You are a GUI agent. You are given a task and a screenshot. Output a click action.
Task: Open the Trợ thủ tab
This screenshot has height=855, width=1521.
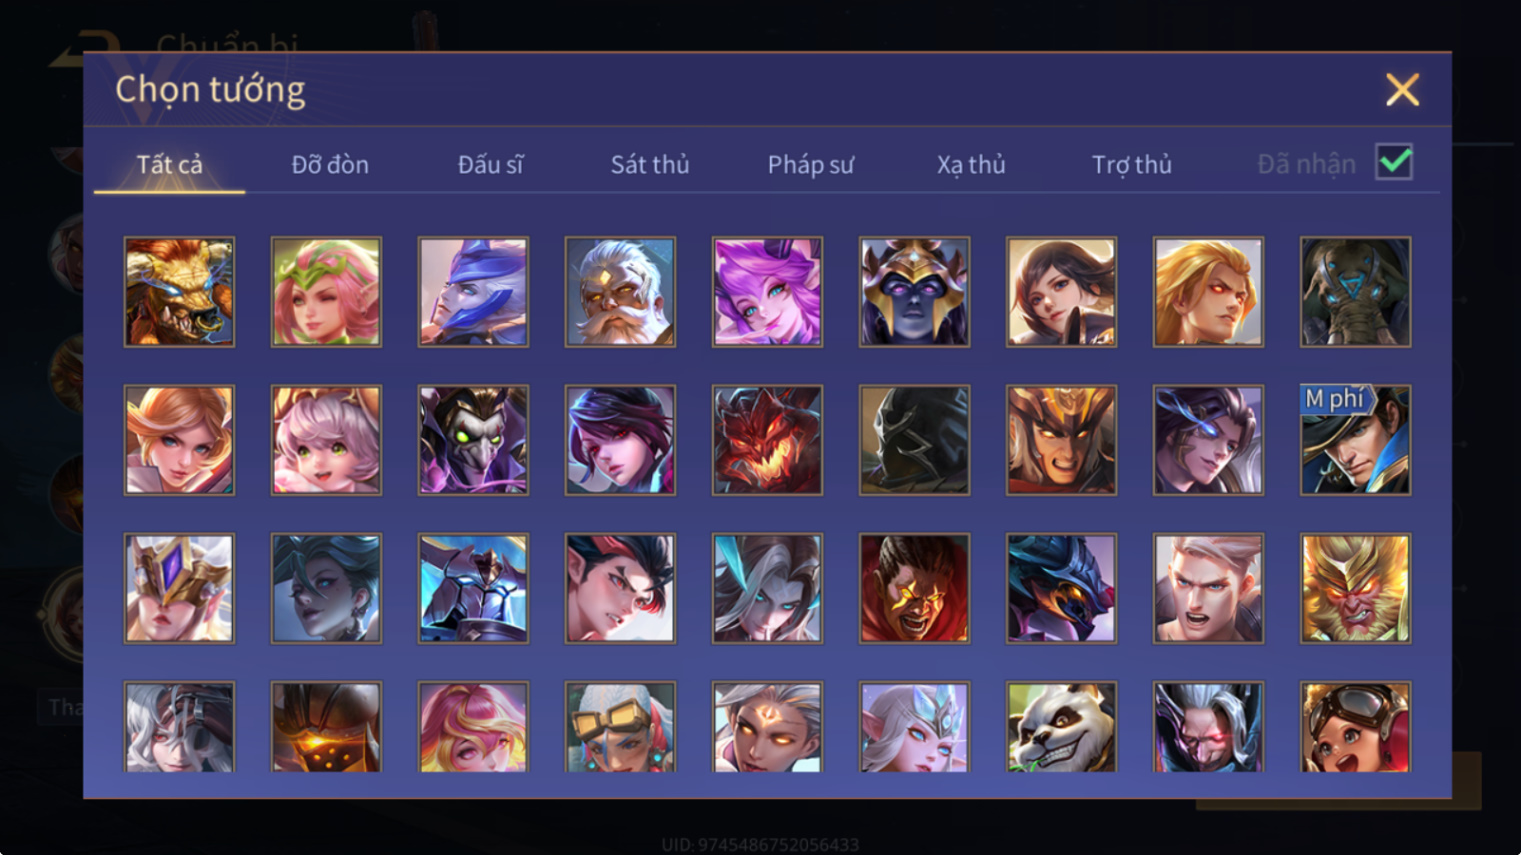coord(1131,164)
